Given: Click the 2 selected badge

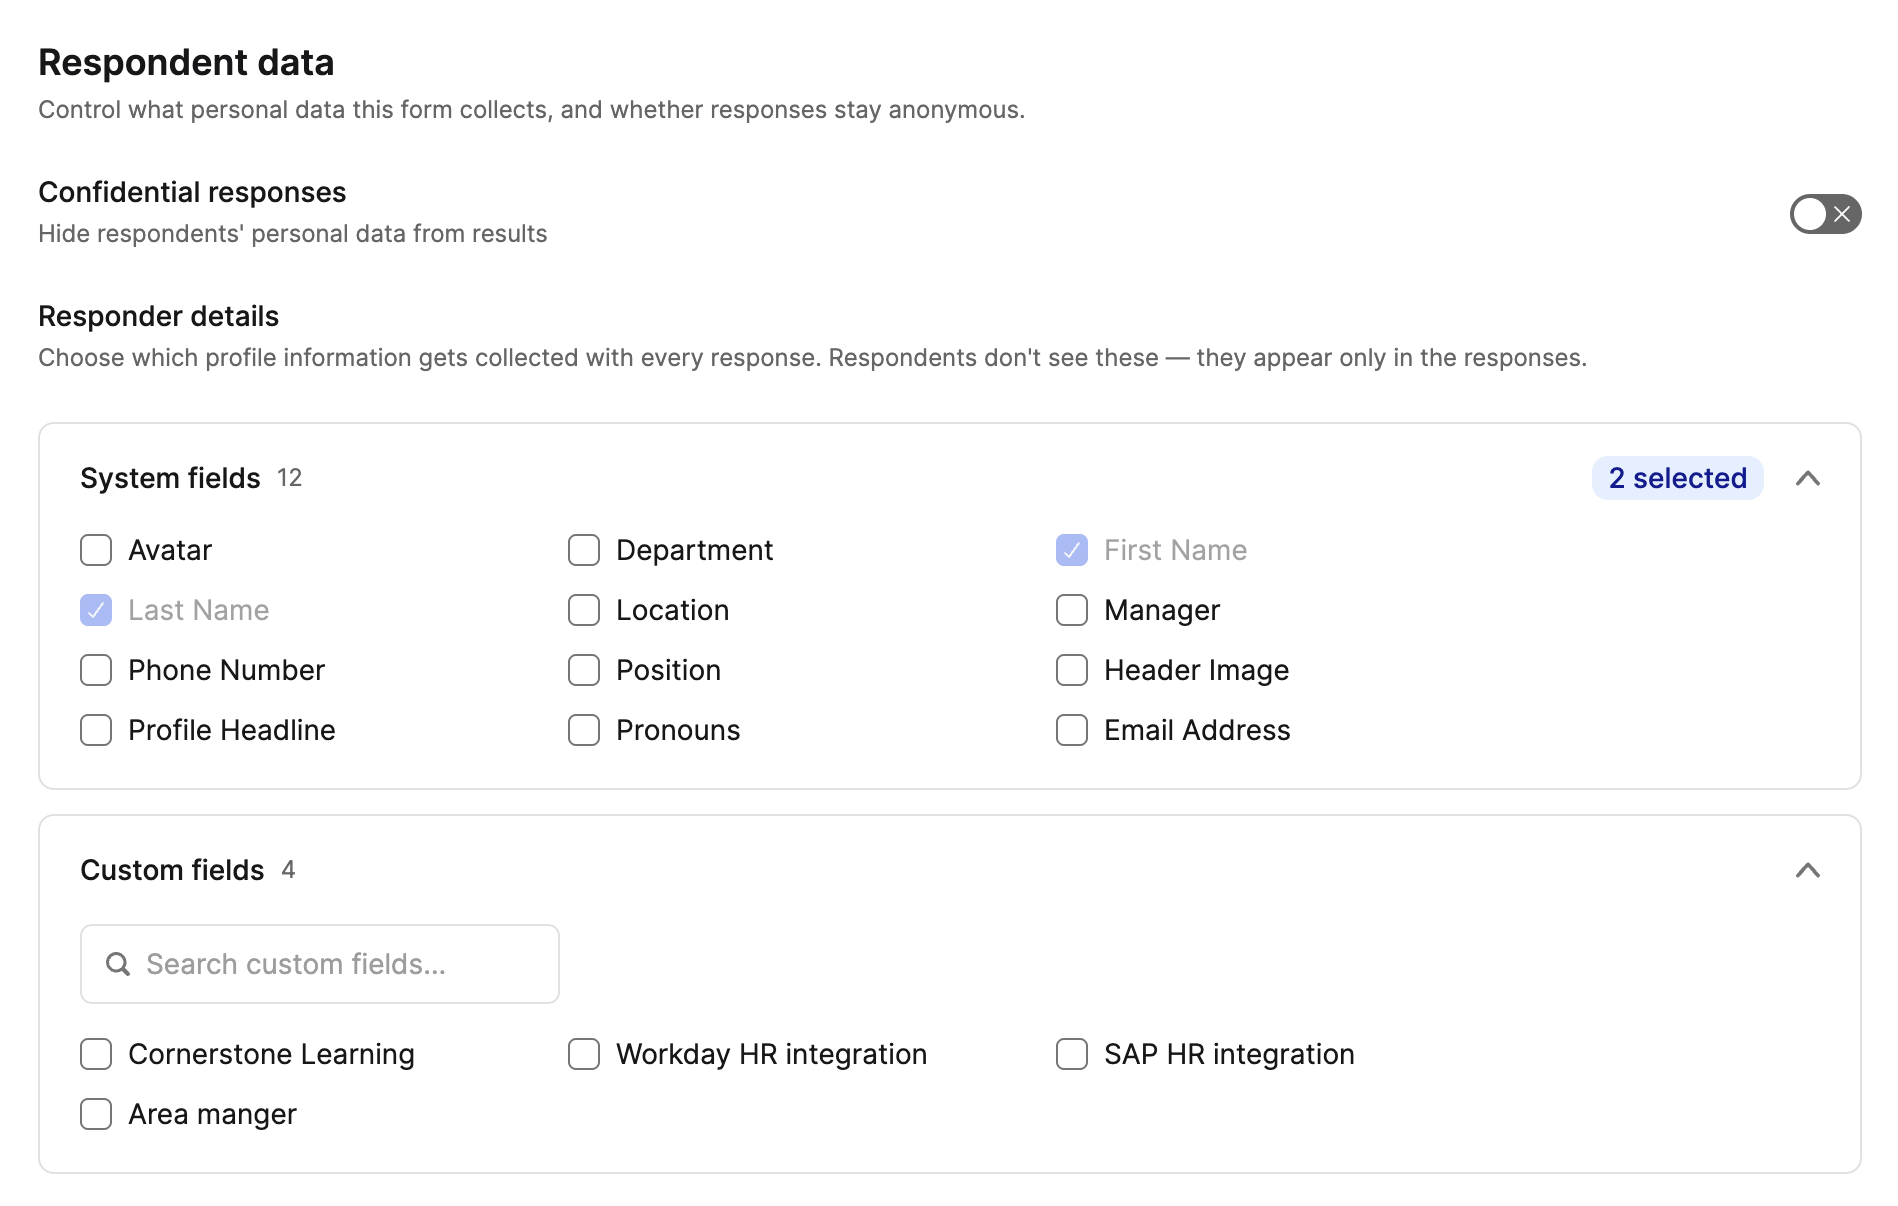Looking at the screenshot, I should (1677, 479).
